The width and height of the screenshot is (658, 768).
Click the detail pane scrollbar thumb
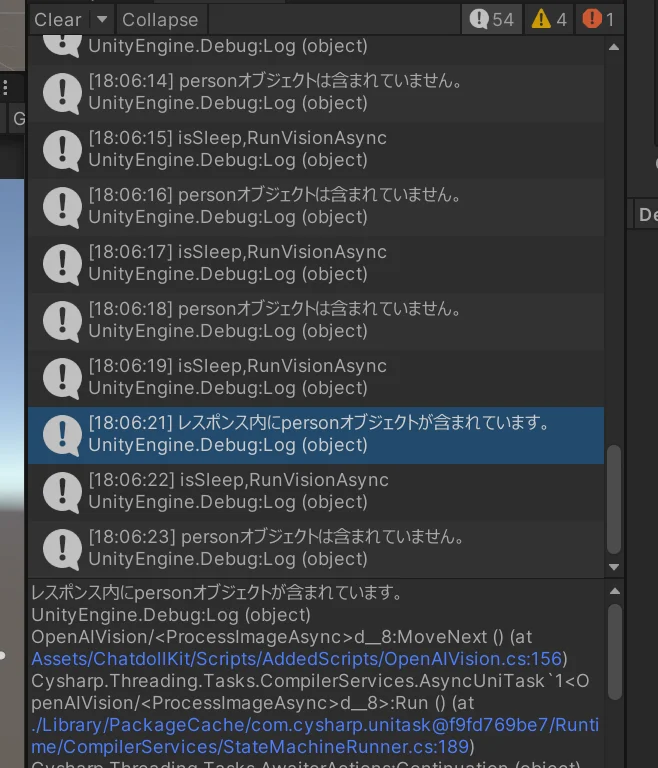tap(615, 652)
